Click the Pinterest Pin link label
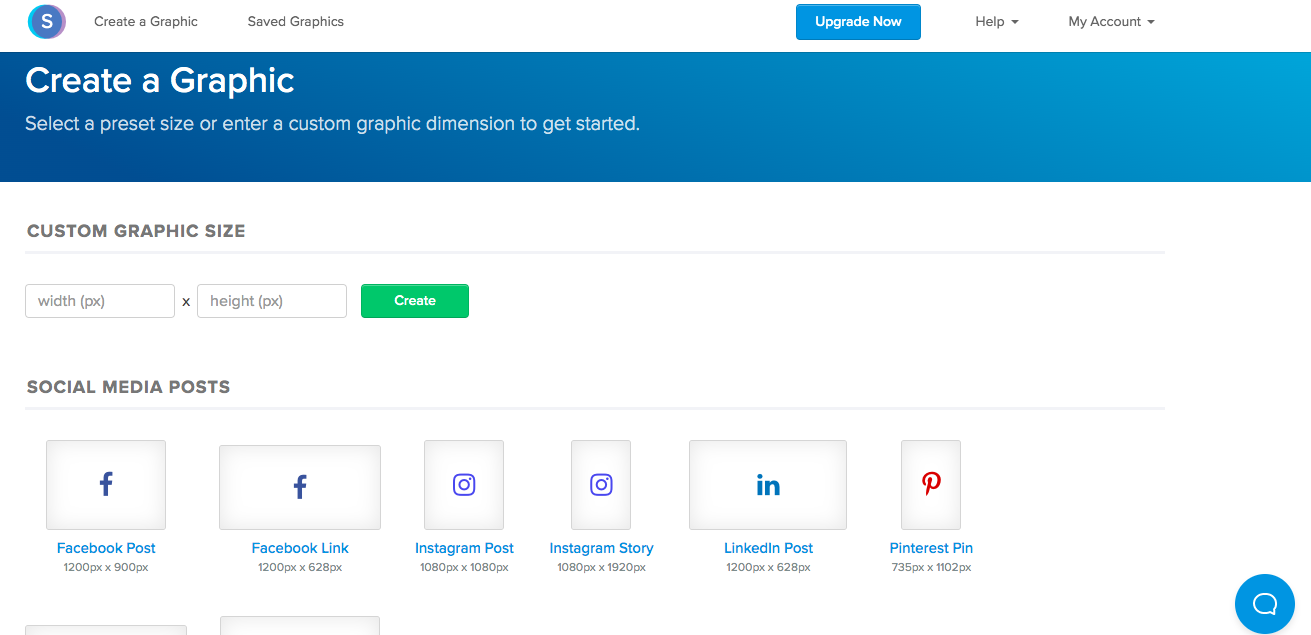Screen dimensions: 1311x635 [x=930, y=548]
